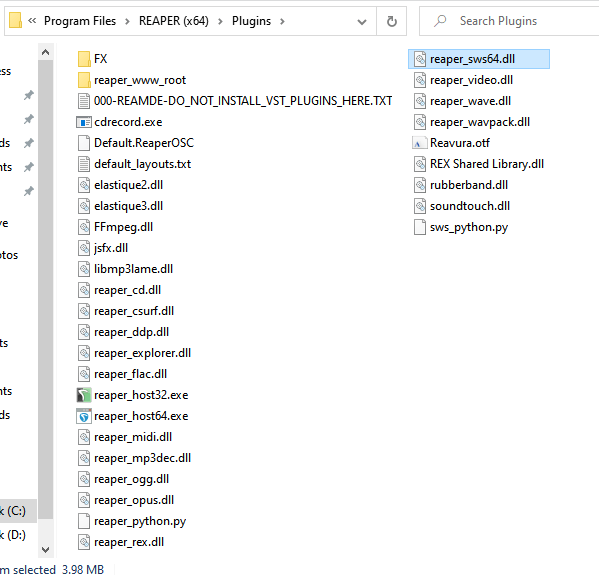Select reaper_ogg.dll file name
The width and height of the screenshot is (599, 580).
pos(131,479)
